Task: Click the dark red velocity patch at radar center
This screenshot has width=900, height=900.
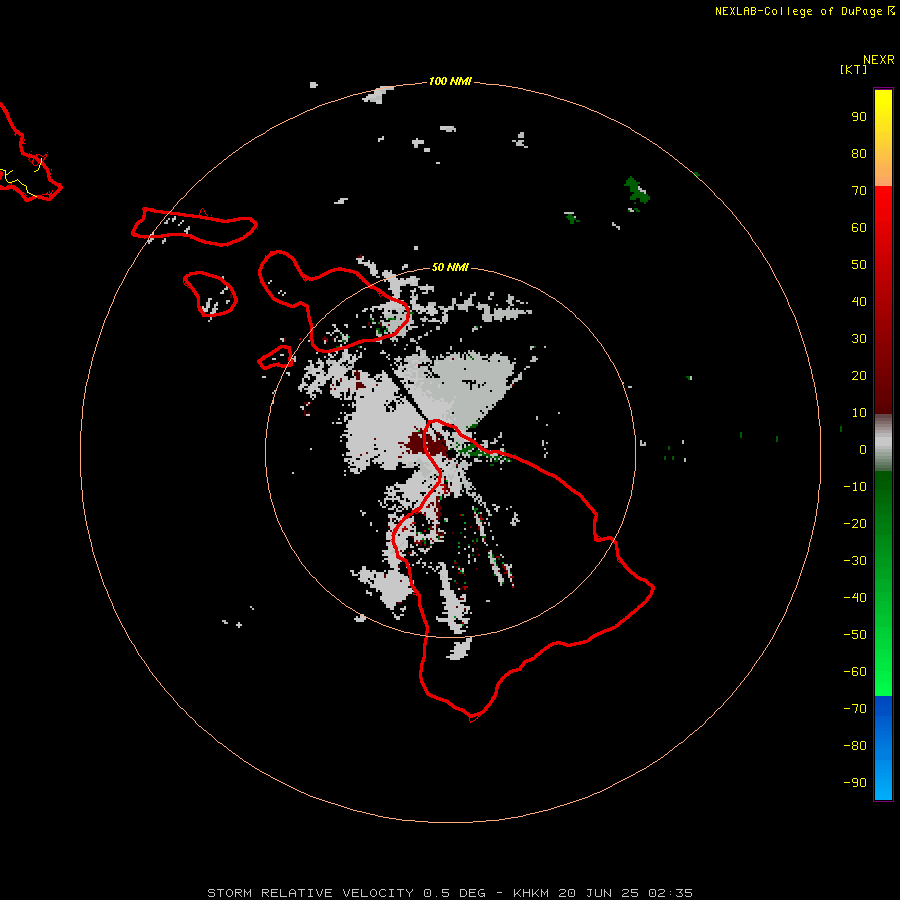Action: (x=427, y=444)
